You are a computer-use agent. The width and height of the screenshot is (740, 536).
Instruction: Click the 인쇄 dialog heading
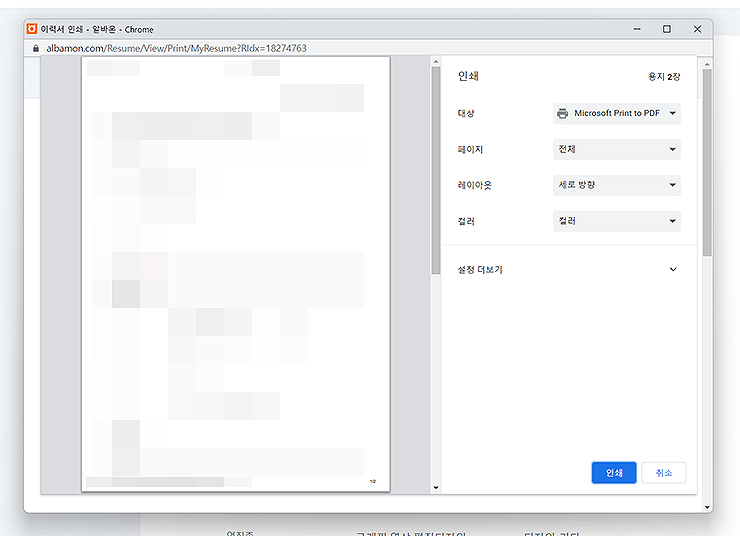pyautogui.click(x=468, y=76)
